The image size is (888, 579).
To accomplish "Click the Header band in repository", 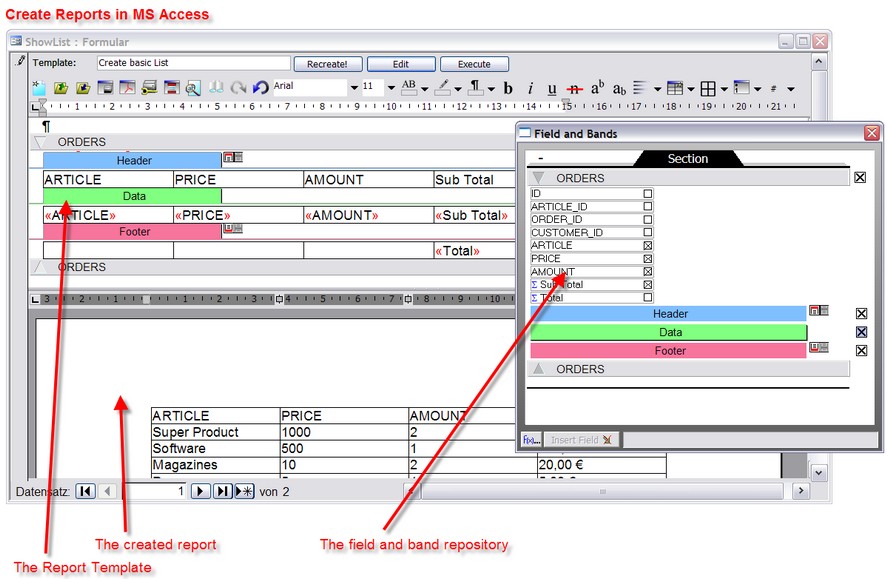I will coord(669,314).
